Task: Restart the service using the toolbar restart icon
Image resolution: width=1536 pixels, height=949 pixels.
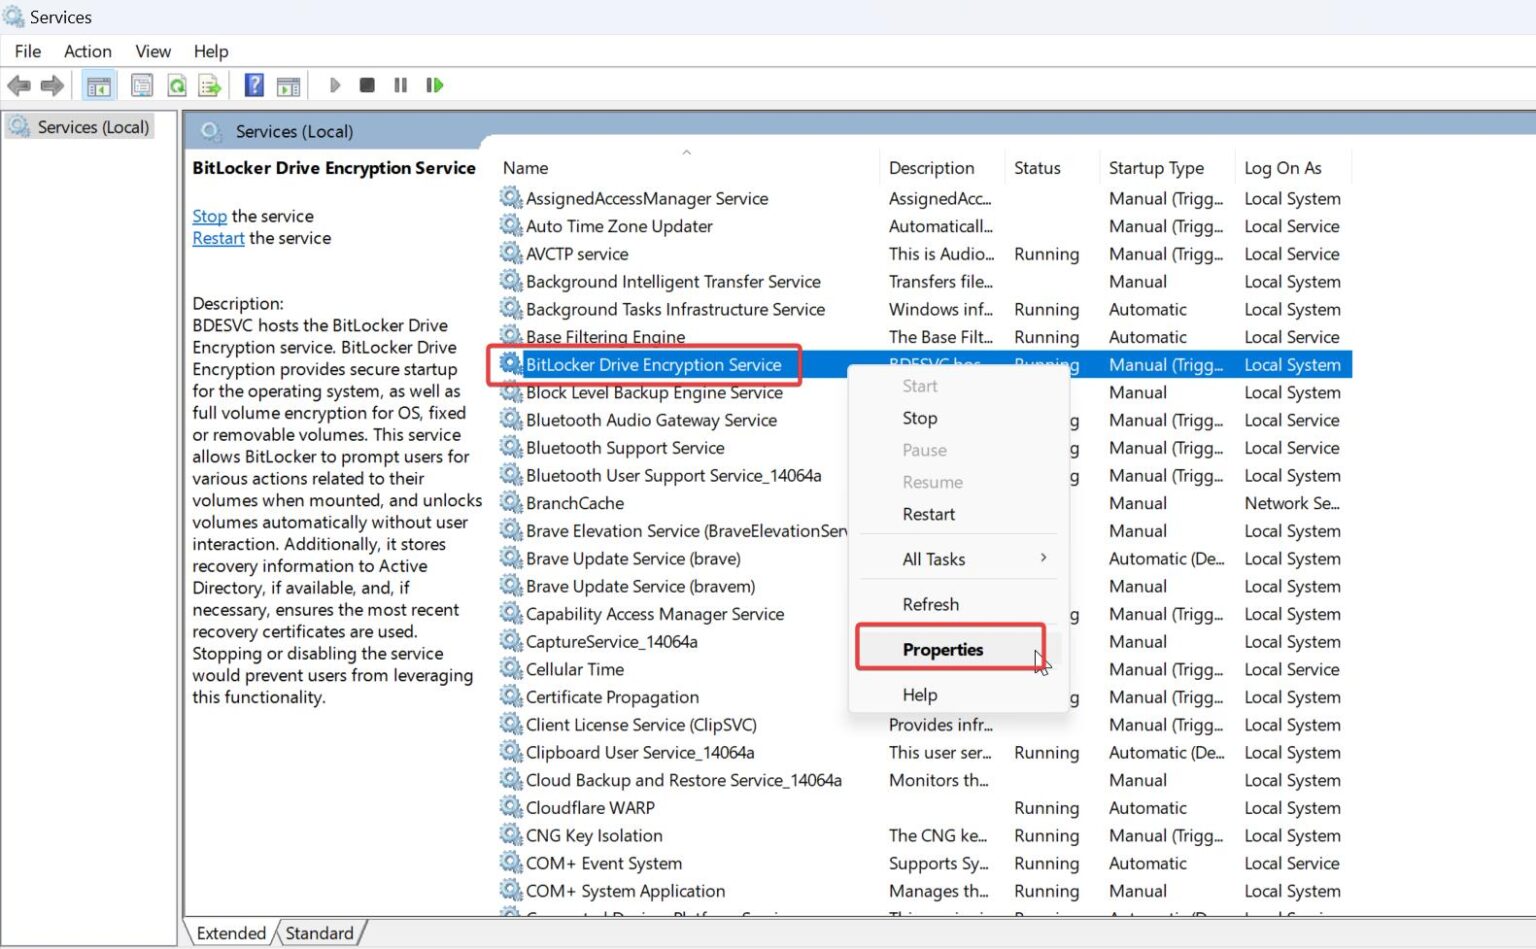Action: pos(434,85)
